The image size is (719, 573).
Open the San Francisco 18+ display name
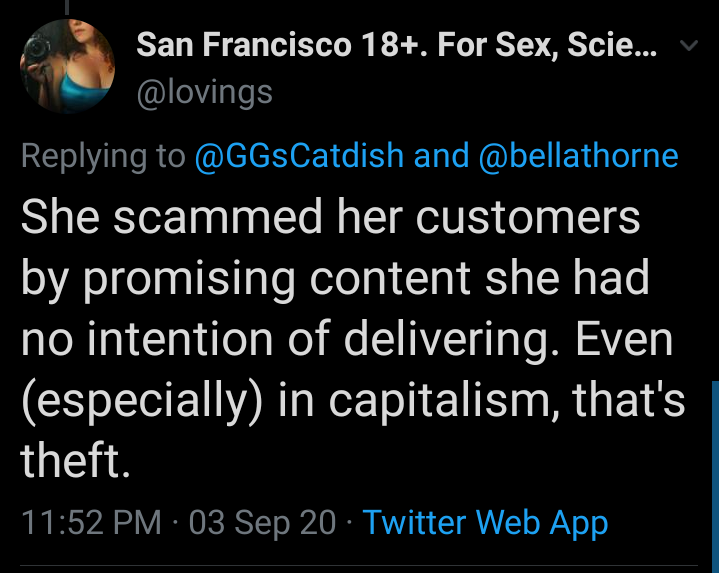tap(397, 45)
